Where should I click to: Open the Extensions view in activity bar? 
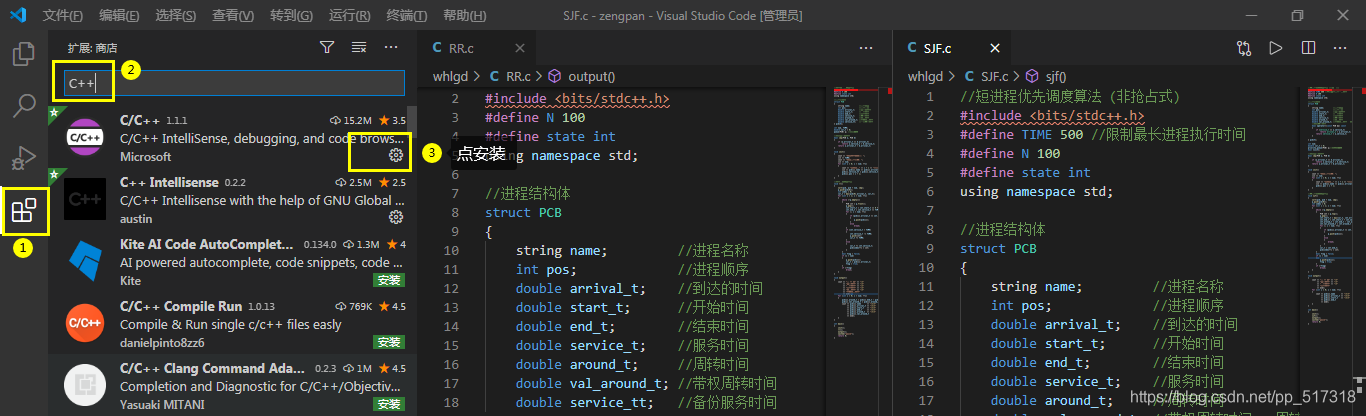24,210
